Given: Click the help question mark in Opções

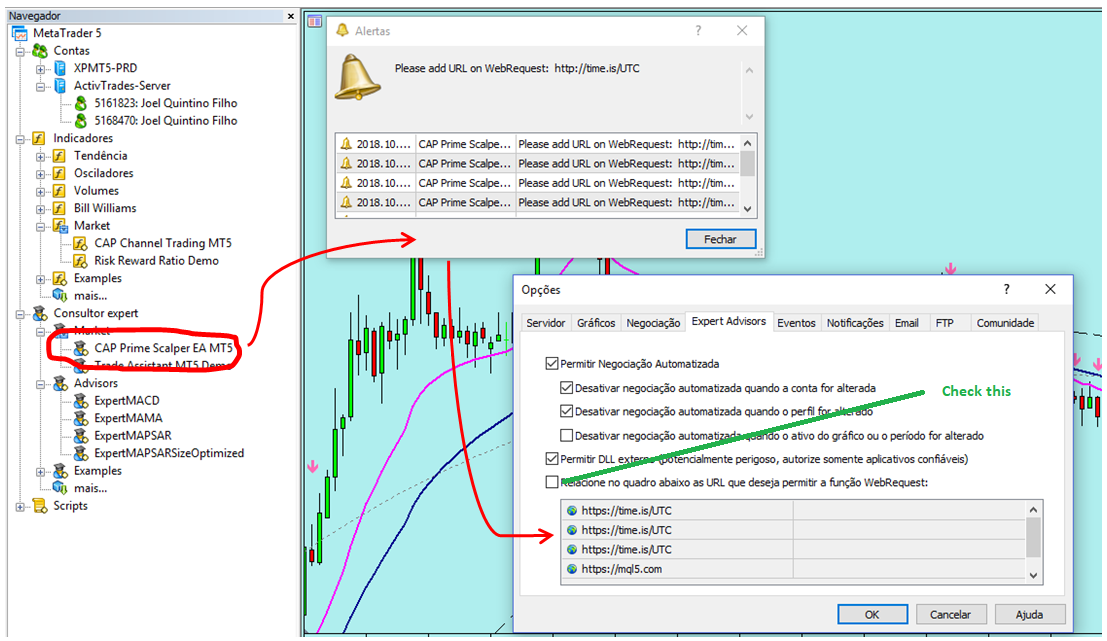Looking at the screenshot, I should pyautogui.click(x=1007, y=289).
